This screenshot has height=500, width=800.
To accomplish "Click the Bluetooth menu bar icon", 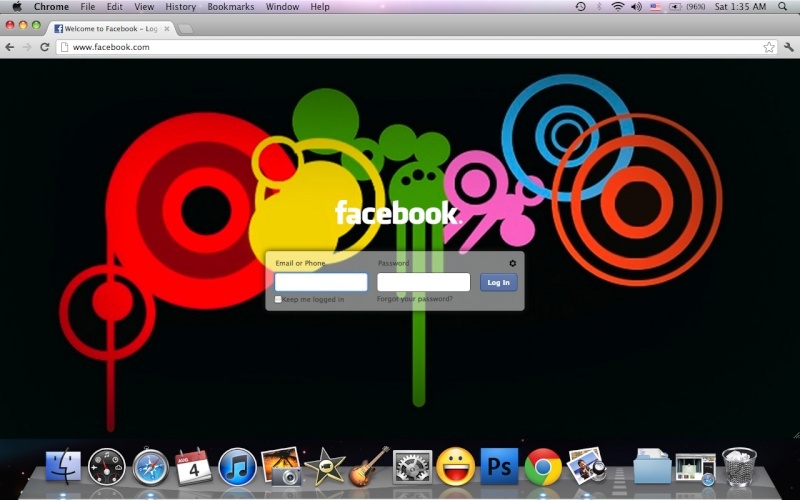I will [x=599, y=7].
